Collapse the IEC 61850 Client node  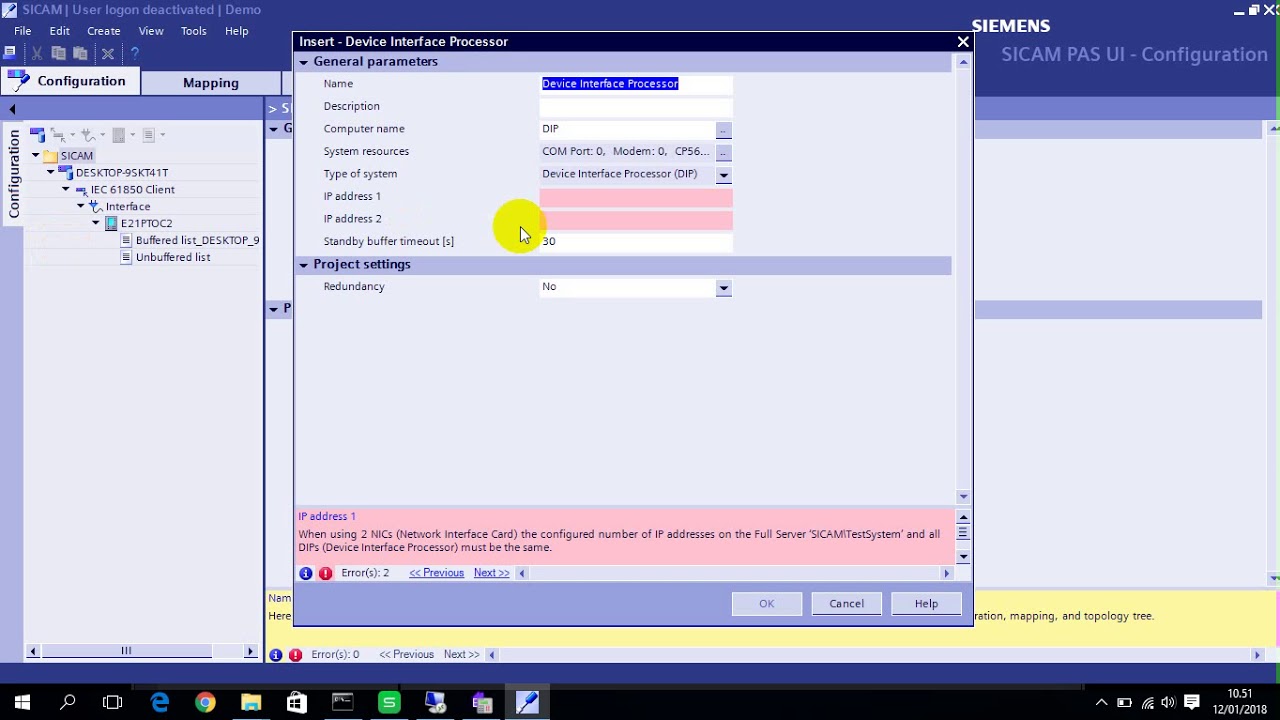66,189
